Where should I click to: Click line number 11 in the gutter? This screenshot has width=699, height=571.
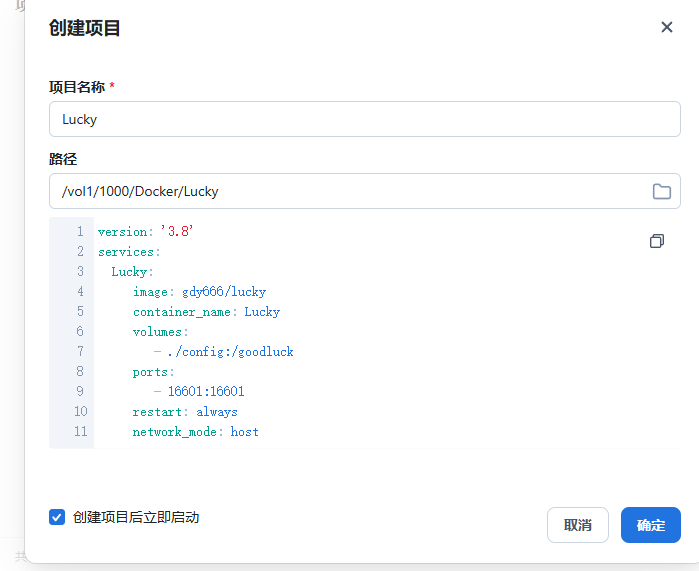click(79, 432)
